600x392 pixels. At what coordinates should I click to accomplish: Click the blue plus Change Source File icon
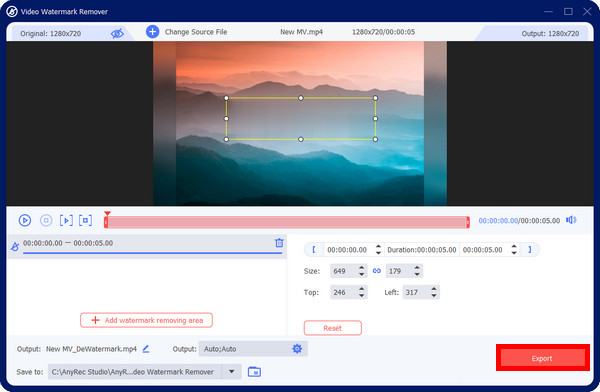(x=152, y=32)
